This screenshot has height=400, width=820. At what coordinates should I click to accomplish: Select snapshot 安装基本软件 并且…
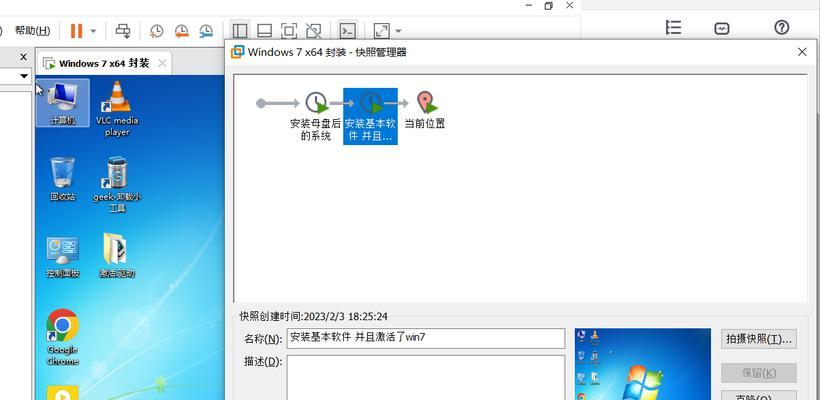tap(370, 116)
